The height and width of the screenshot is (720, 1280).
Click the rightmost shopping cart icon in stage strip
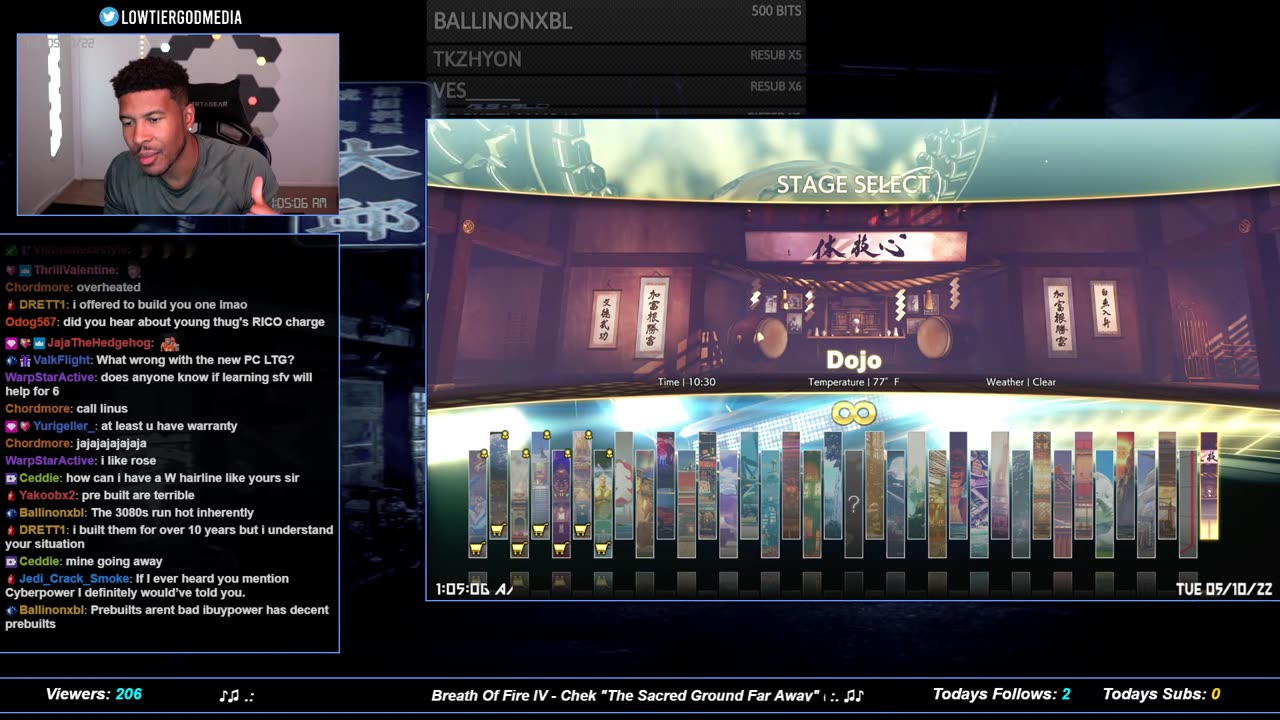[x=602, y=548]
